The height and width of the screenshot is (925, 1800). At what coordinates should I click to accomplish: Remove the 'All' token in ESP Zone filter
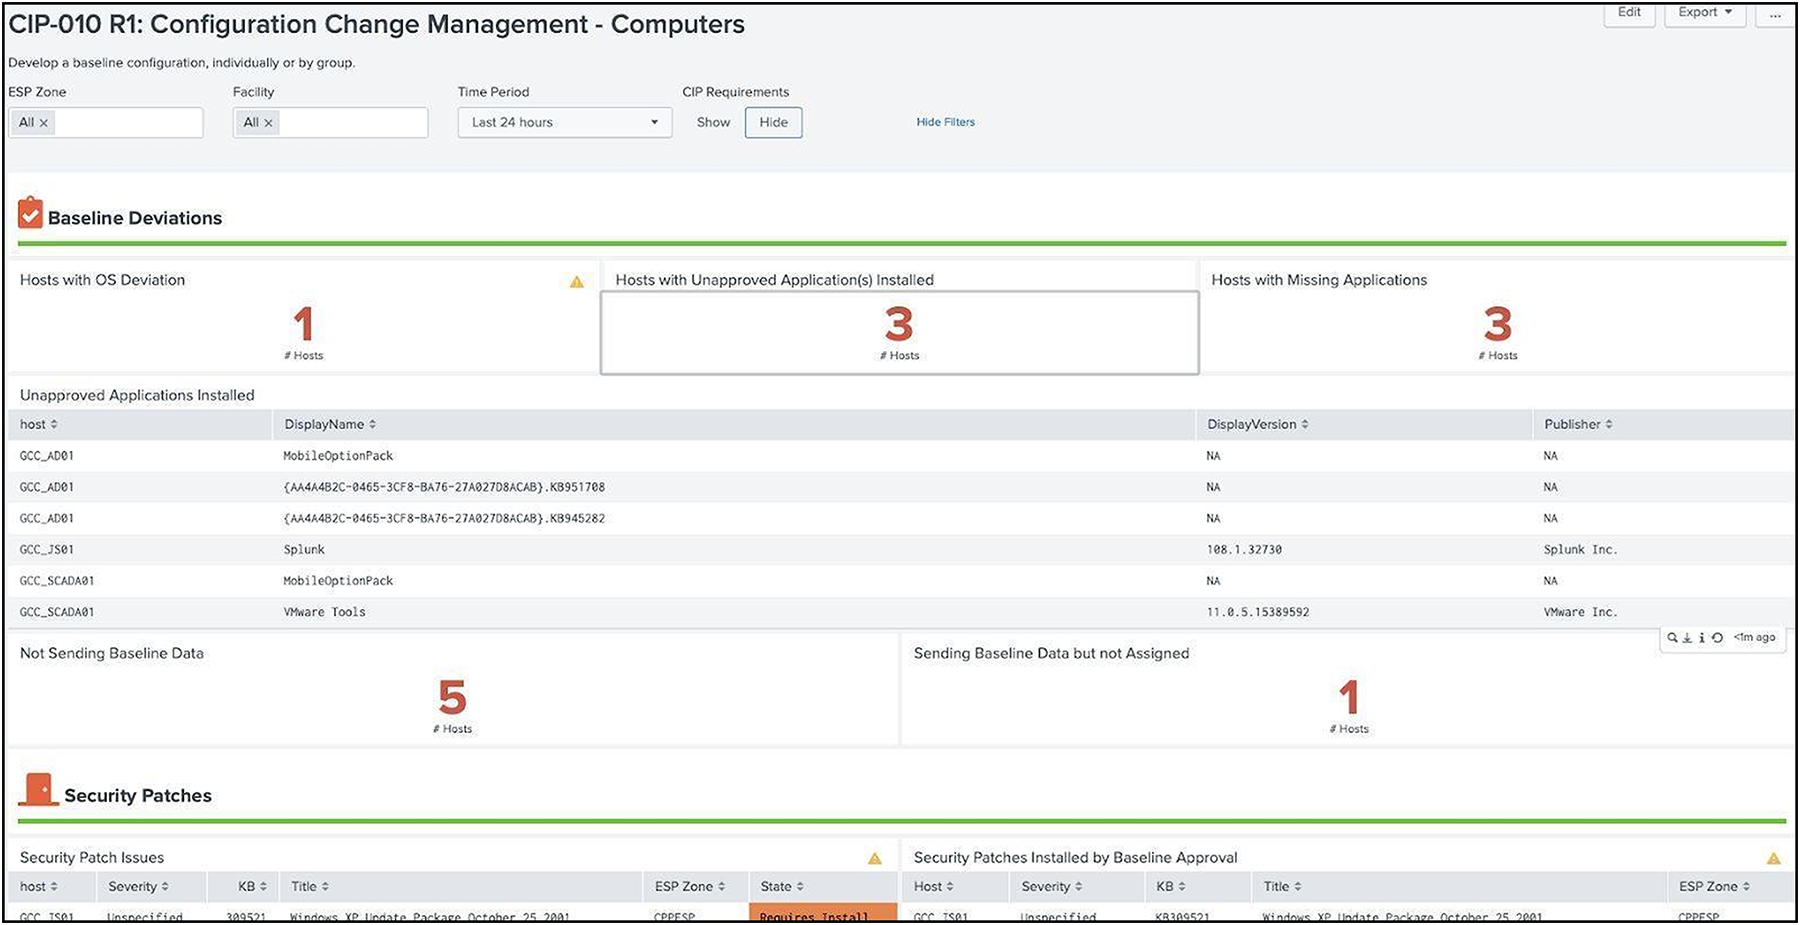click(x=44, y=123)
